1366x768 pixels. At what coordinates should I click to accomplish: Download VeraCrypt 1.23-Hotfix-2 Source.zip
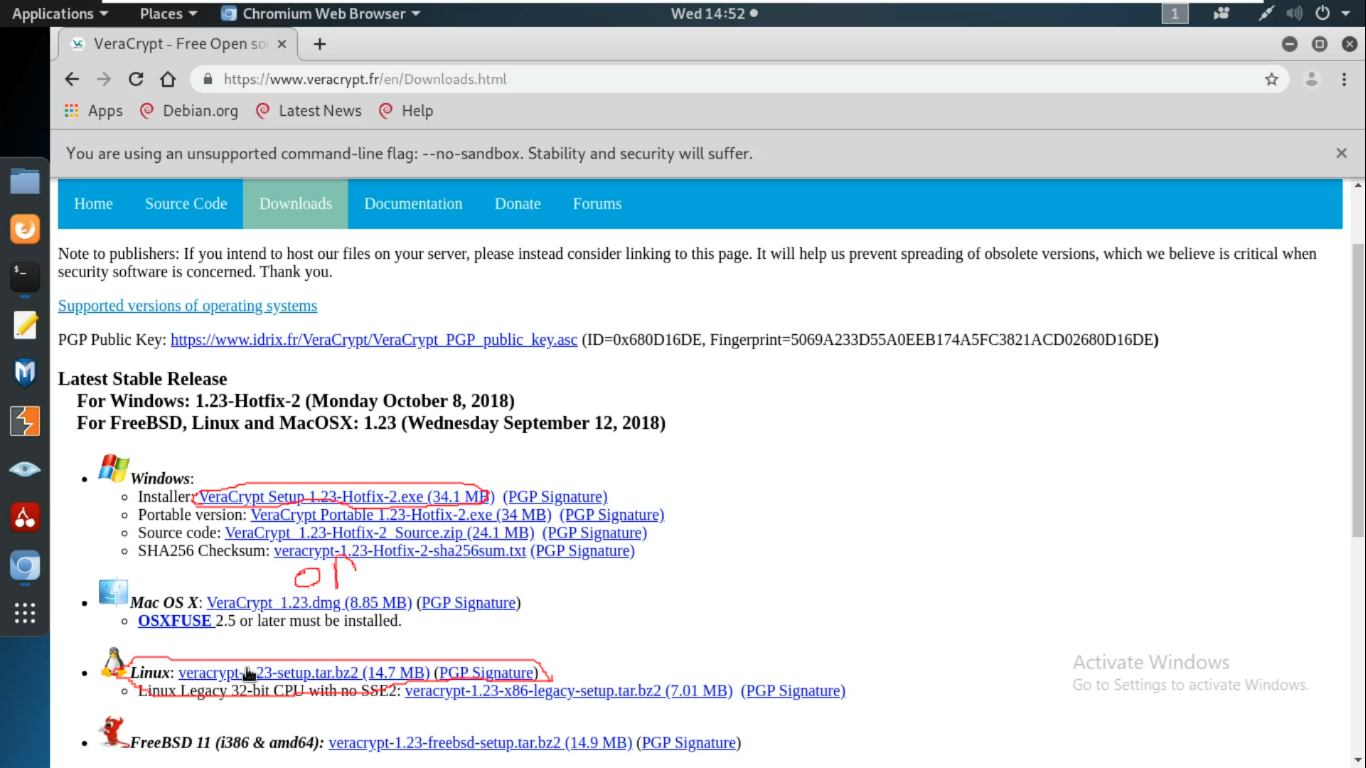(379, 533)
